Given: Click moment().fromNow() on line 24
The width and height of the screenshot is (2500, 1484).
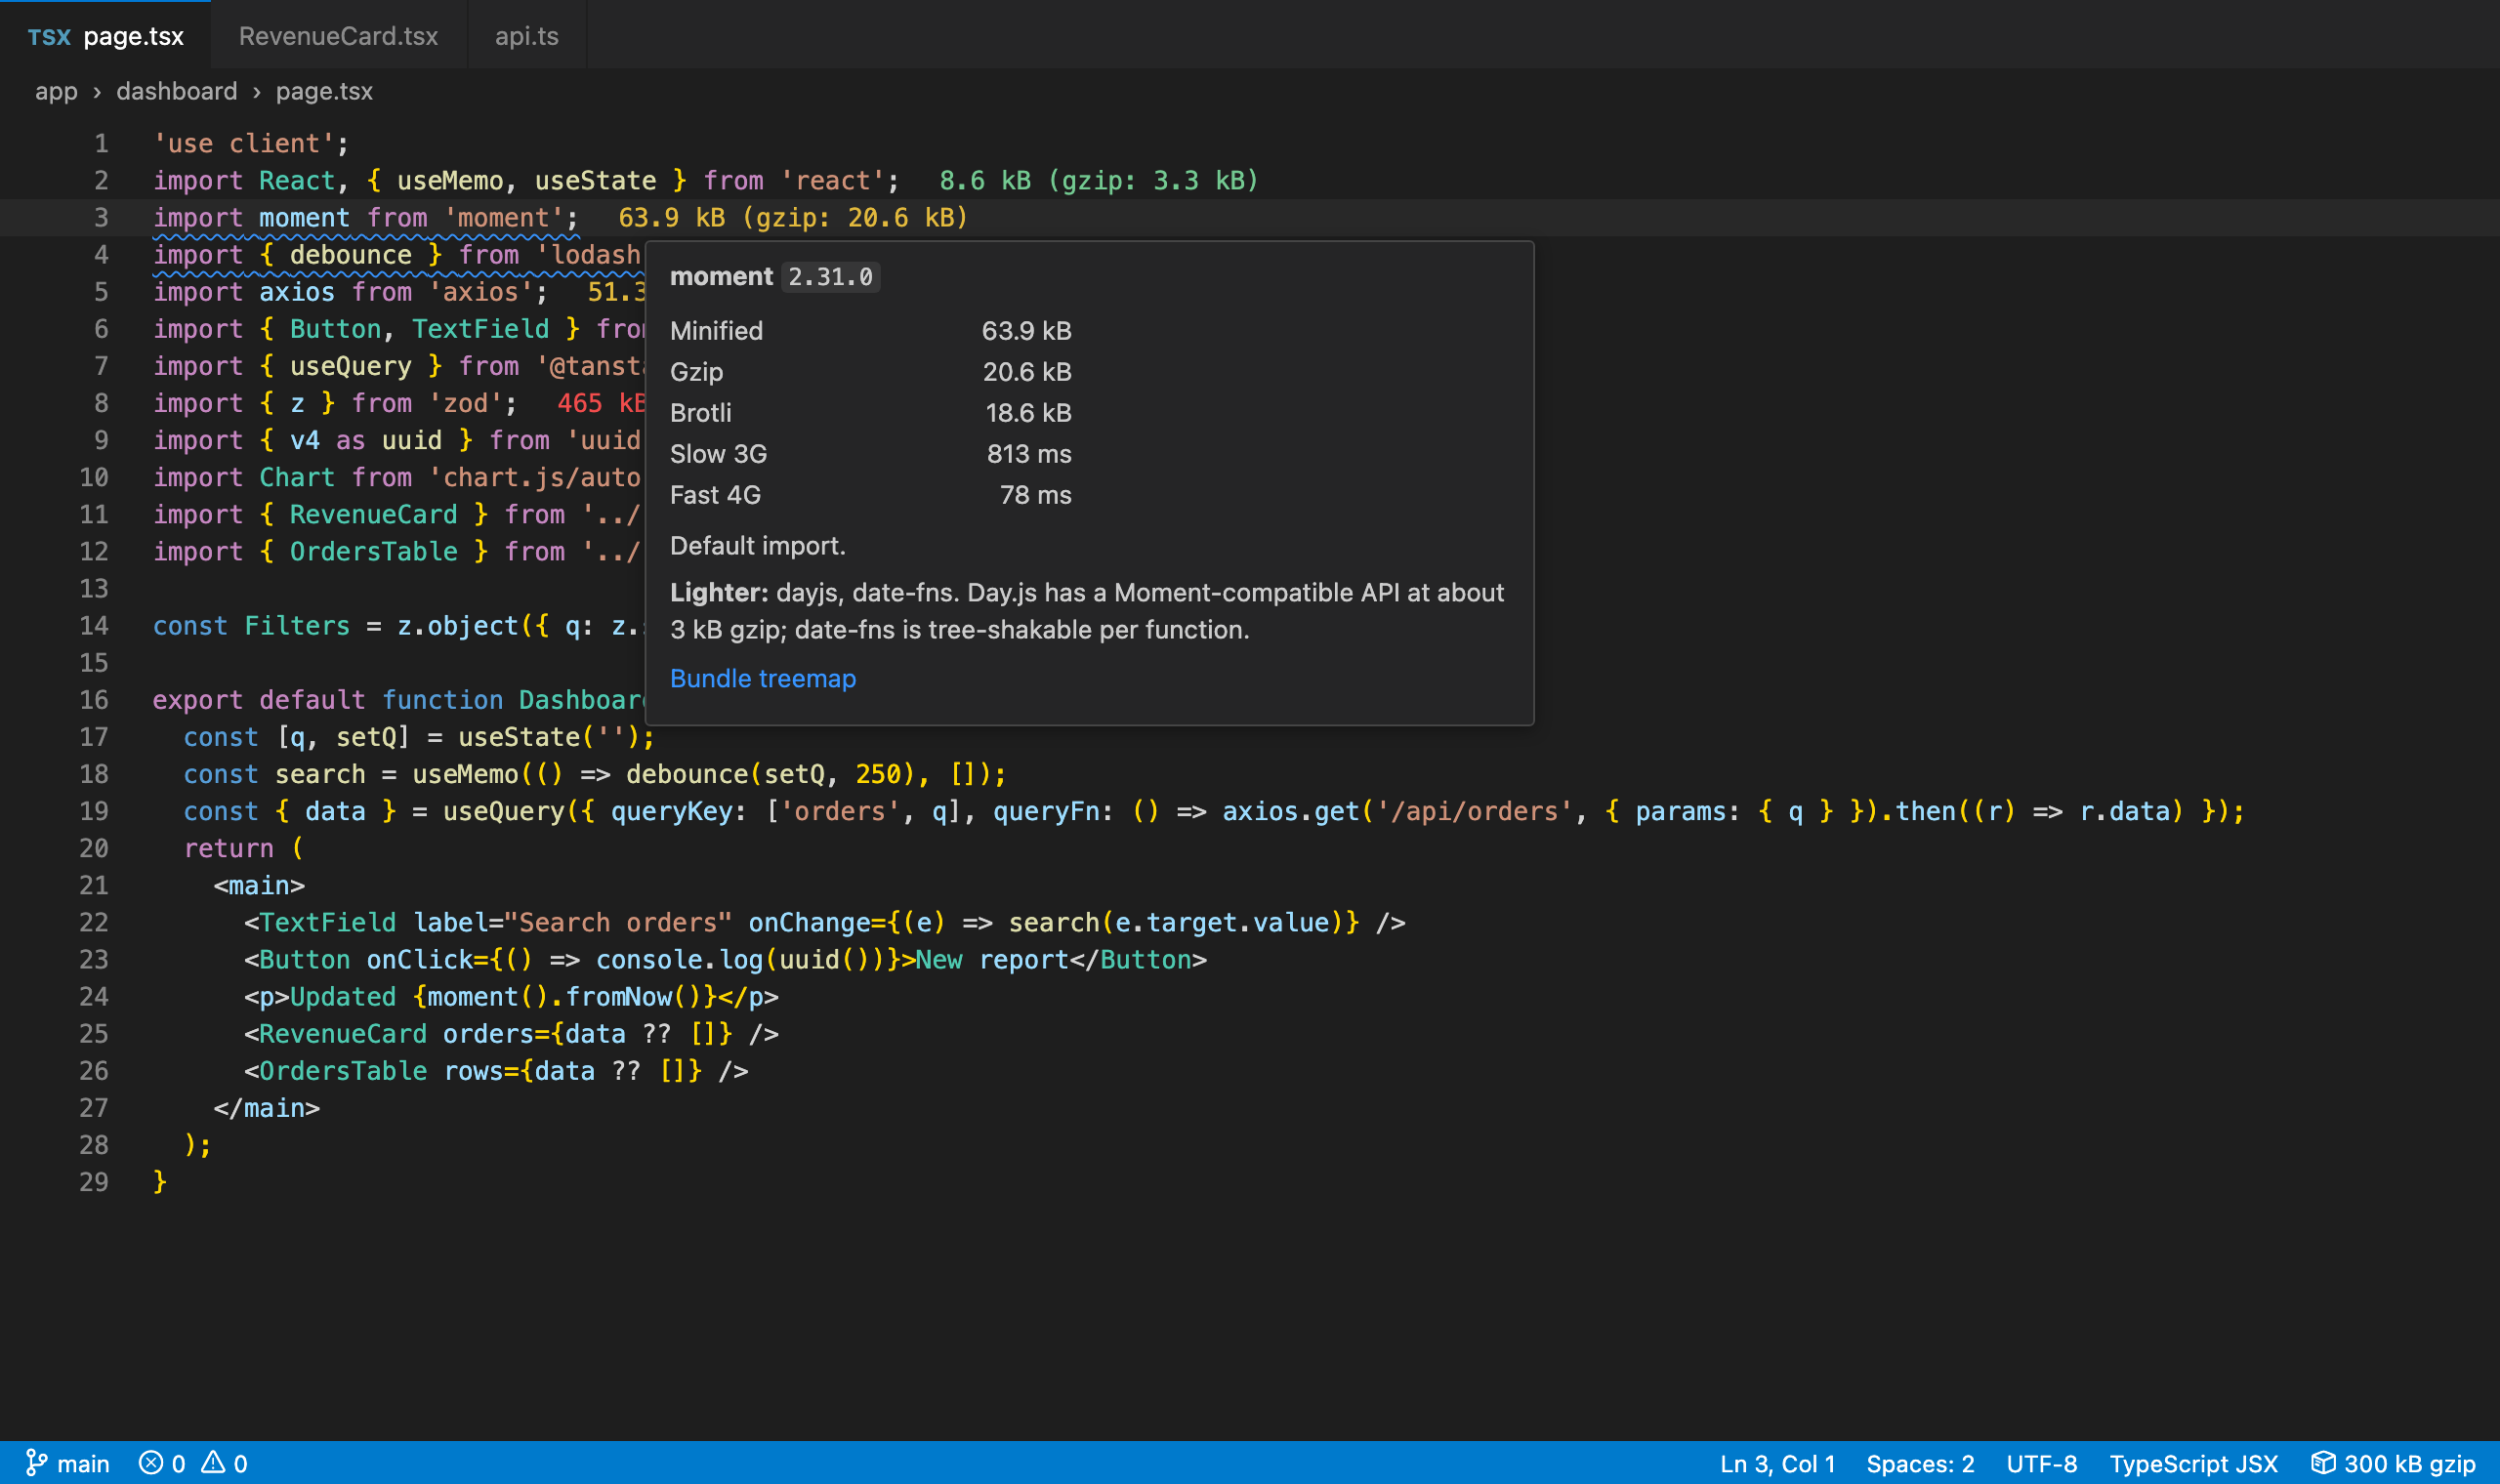Looking at the screenshot, I should (x=565, y=996).
